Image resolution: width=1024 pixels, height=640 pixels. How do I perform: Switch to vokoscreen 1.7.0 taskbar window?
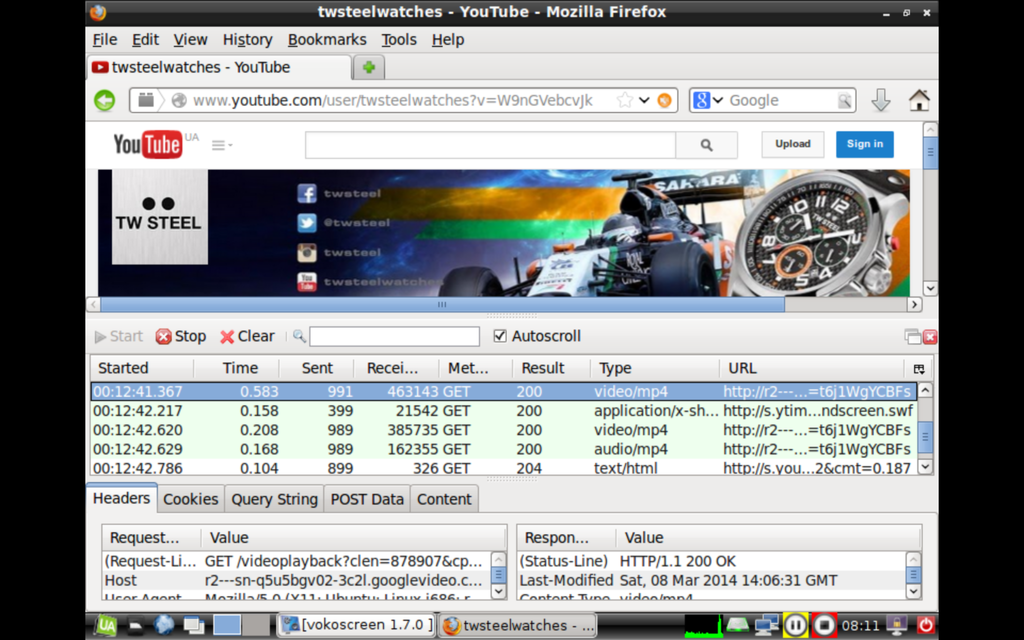tap(357, 626)
